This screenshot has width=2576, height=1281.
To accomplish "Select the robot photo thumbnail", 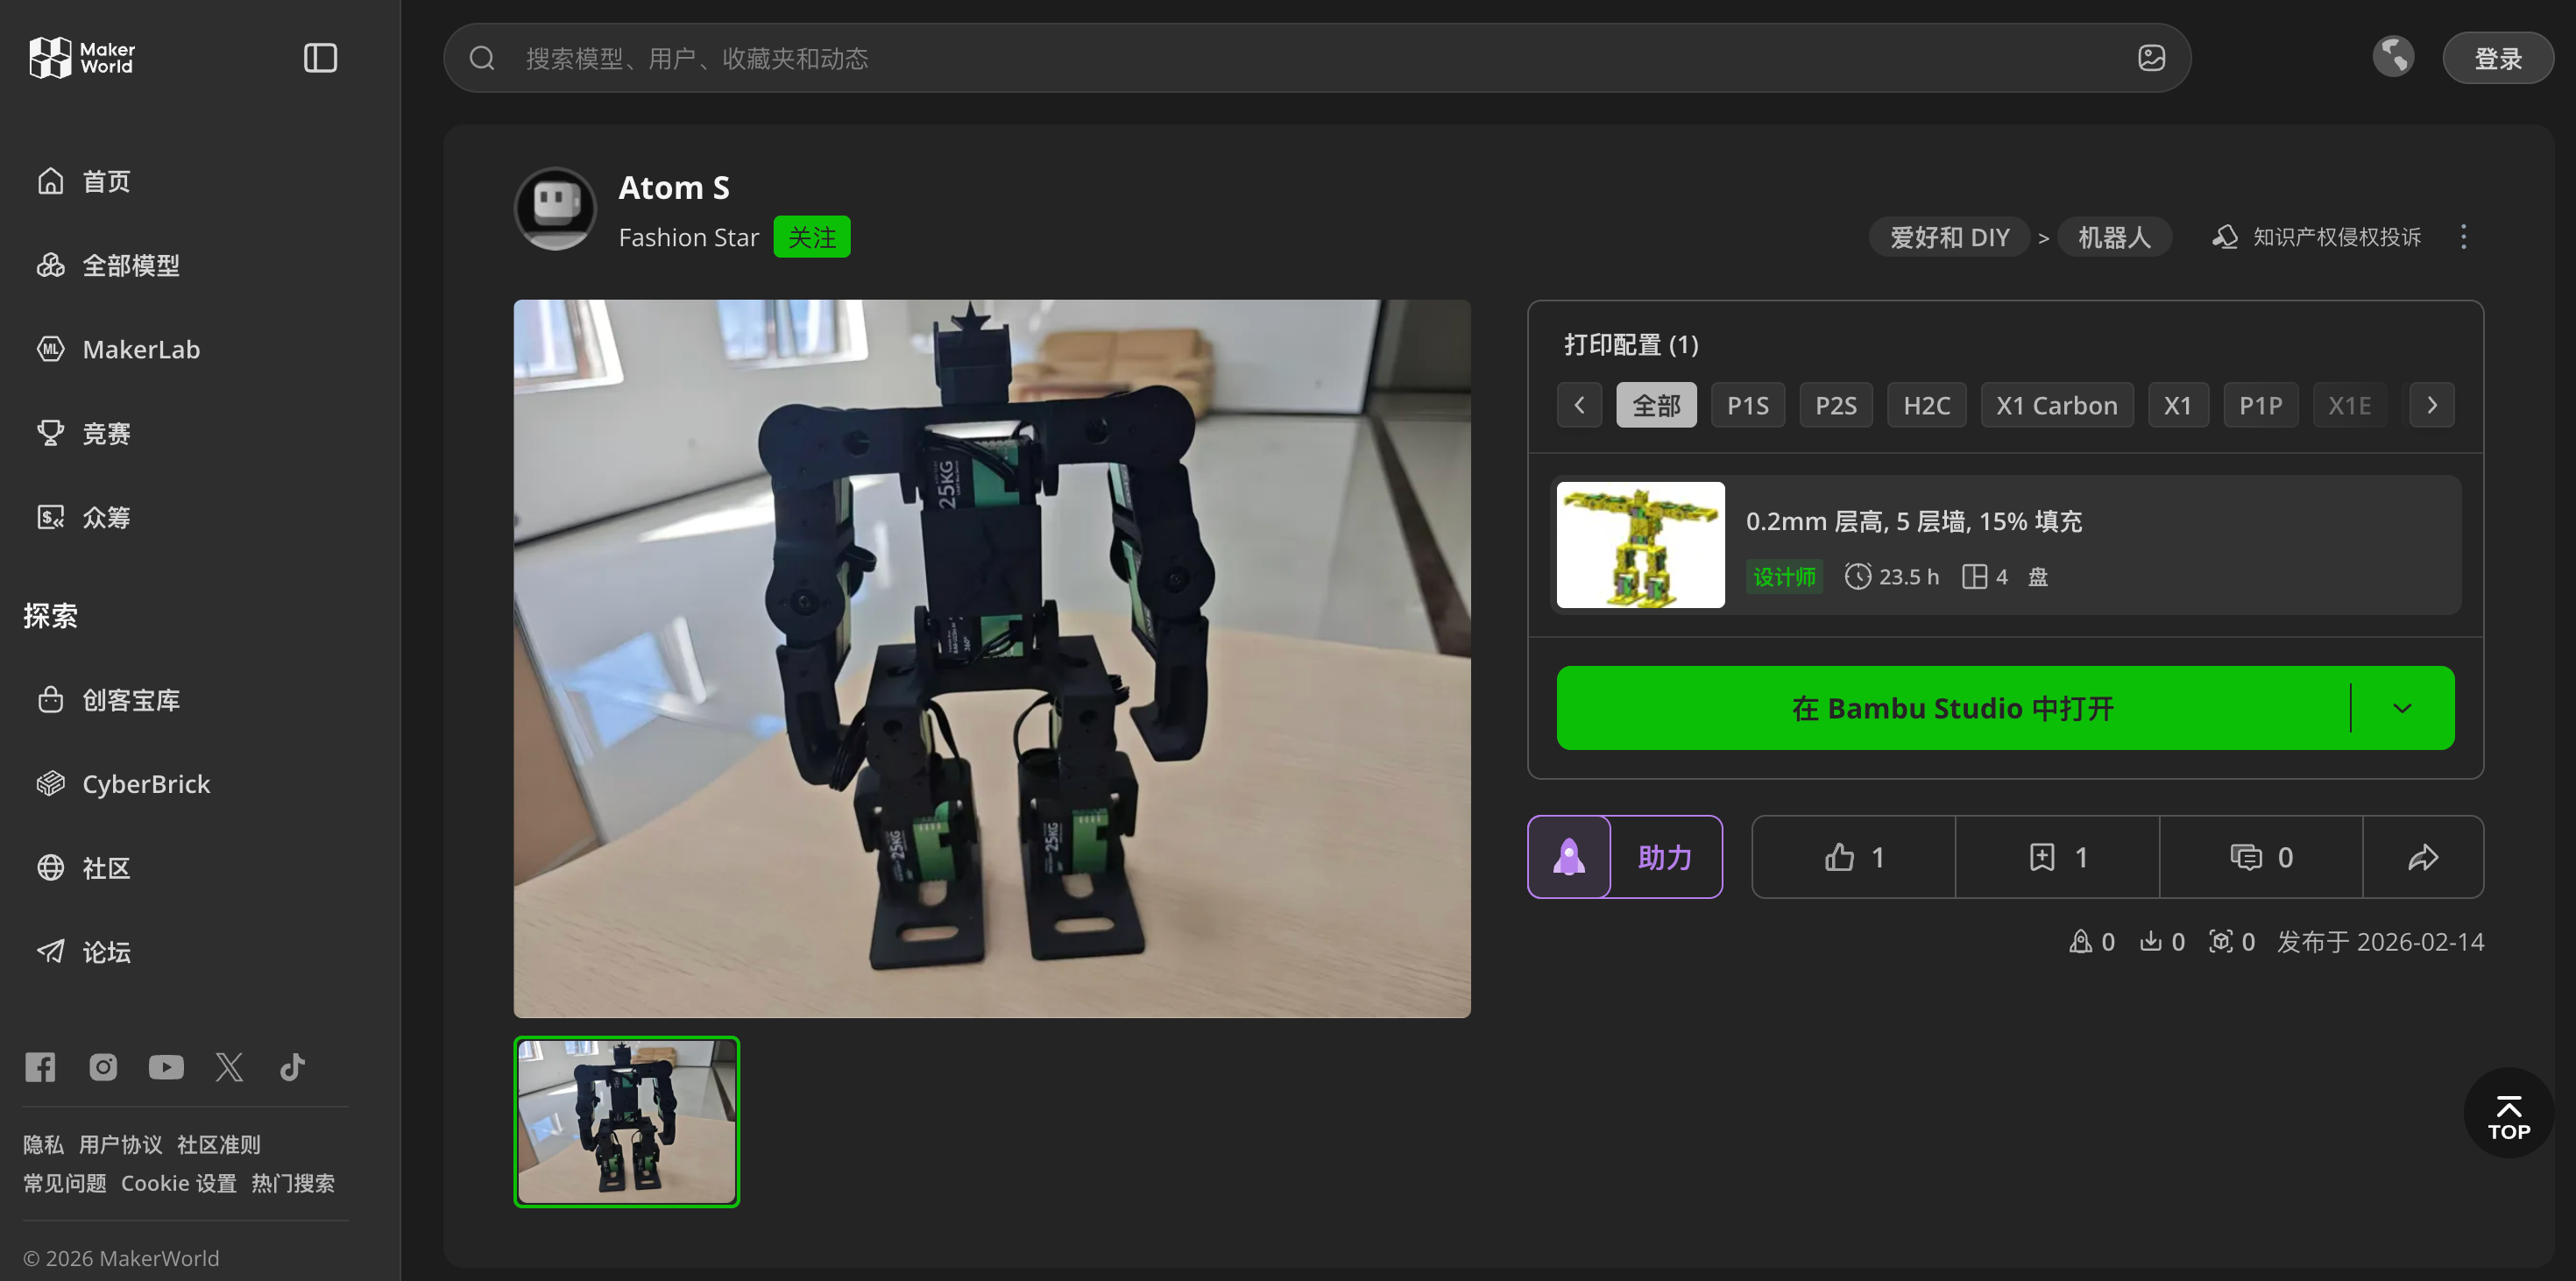I will [627, 1121].
